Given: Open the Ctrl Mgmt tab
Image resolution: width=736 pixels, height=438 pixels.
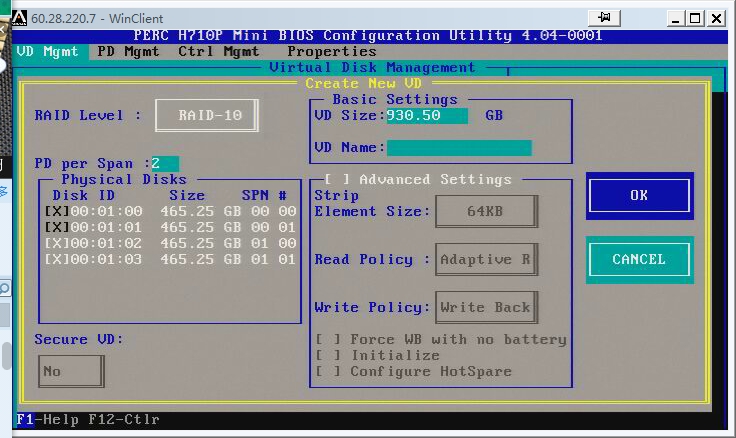Looking at the screenshot, I should (218, 51).
